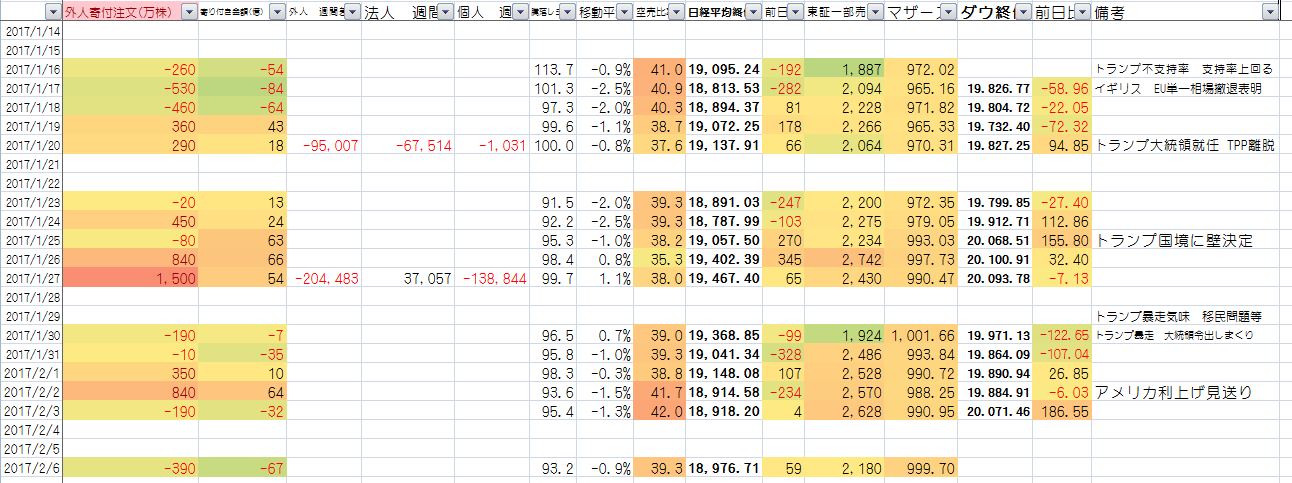The image size is (1292, 483).
Task: Open filter dropdown for 移動平 column
Action: (623, 12)
